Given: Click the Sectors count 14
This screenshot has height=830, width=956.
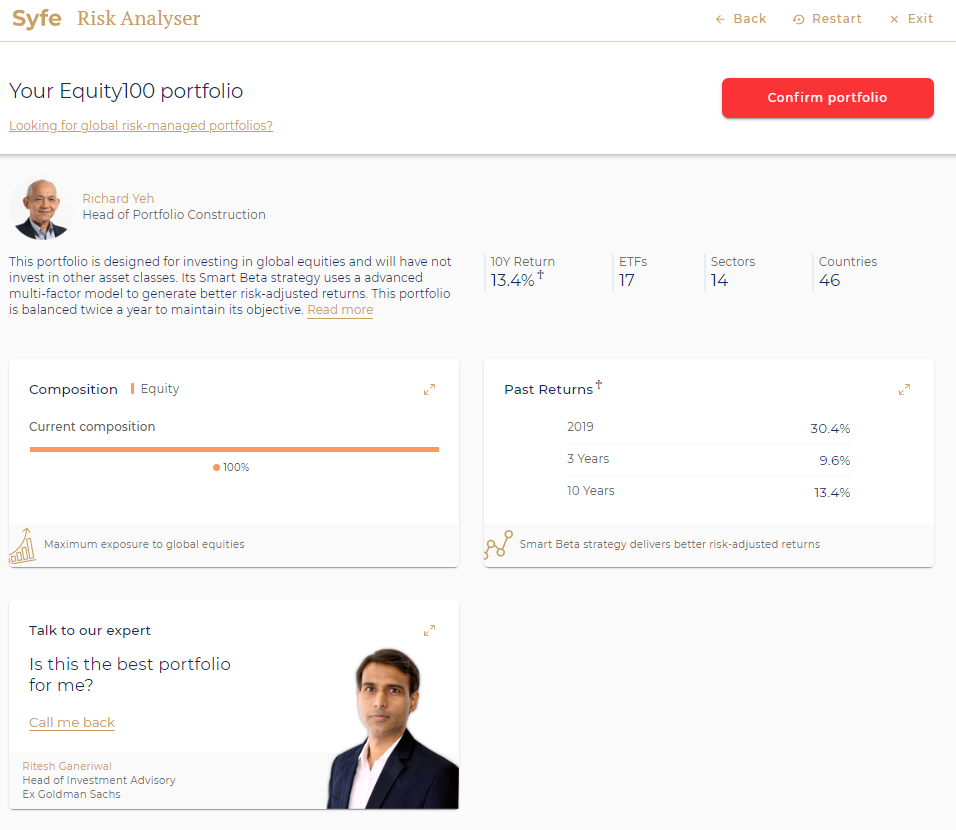Looking at the screenshot, I should pyautogui.click(x=719, y=281).
